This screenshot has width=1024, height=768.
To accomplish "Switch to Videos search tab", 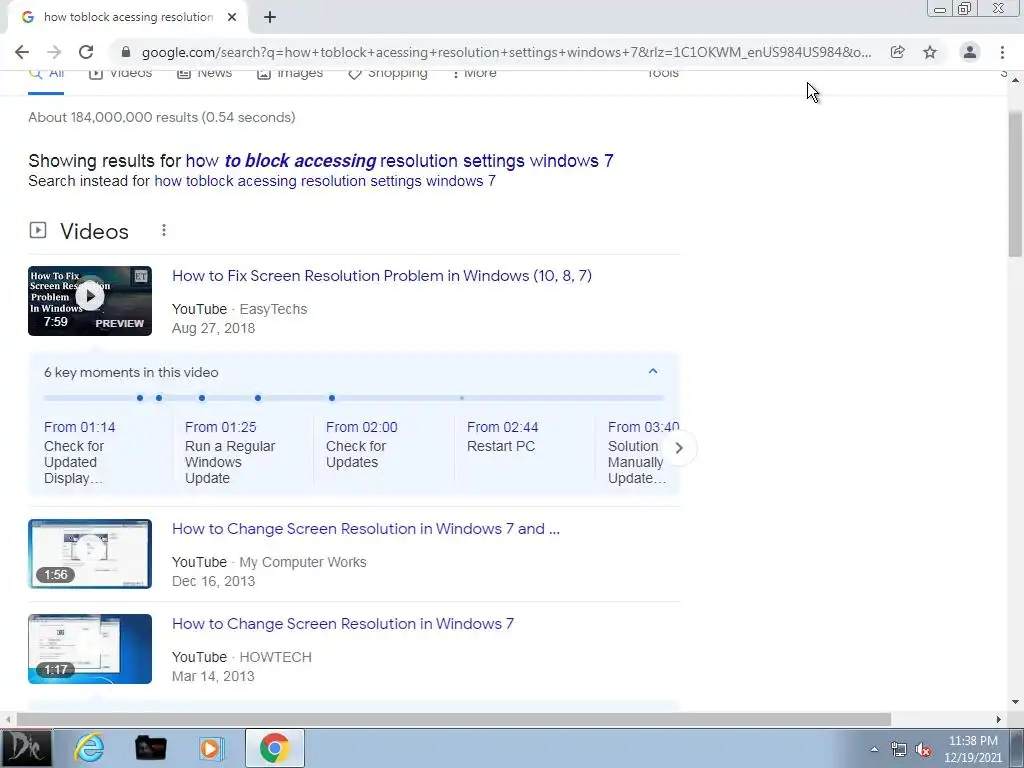I will [121, 73].
